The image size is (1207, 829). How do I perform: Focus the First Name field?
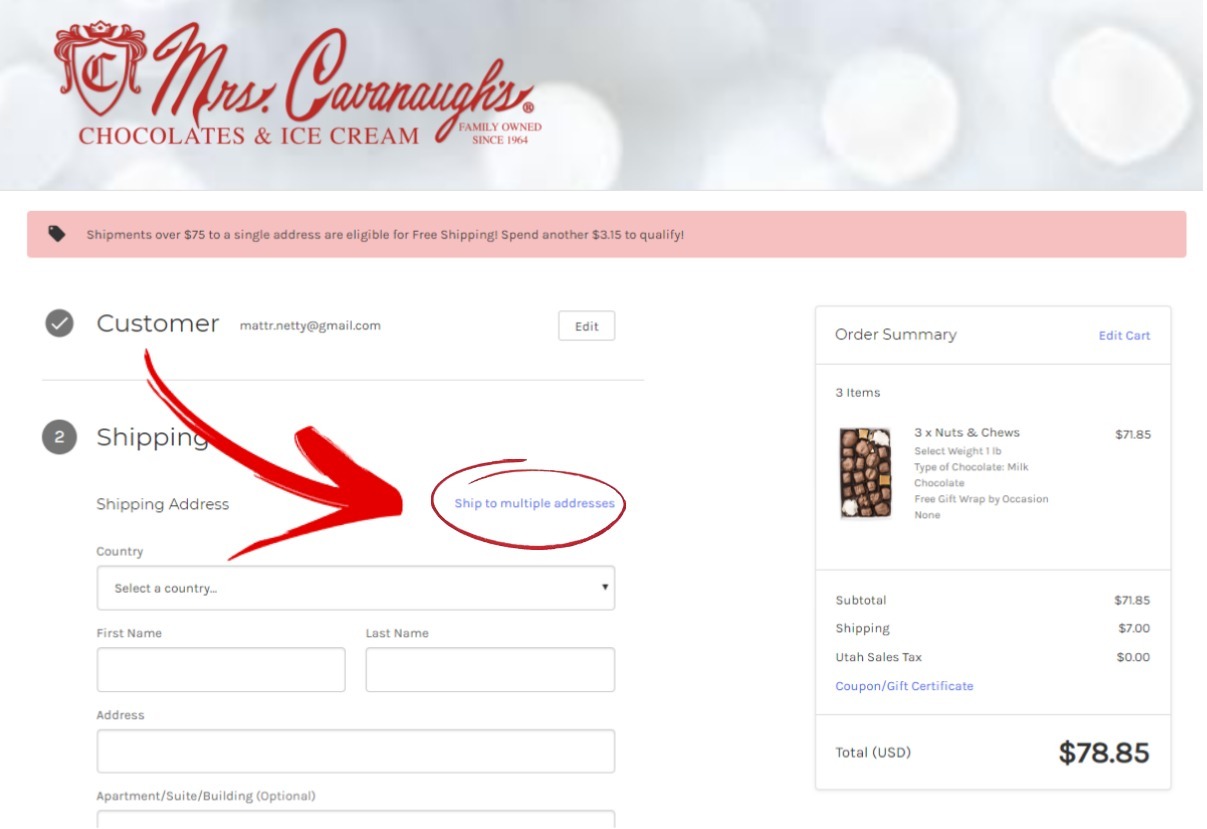221,670
